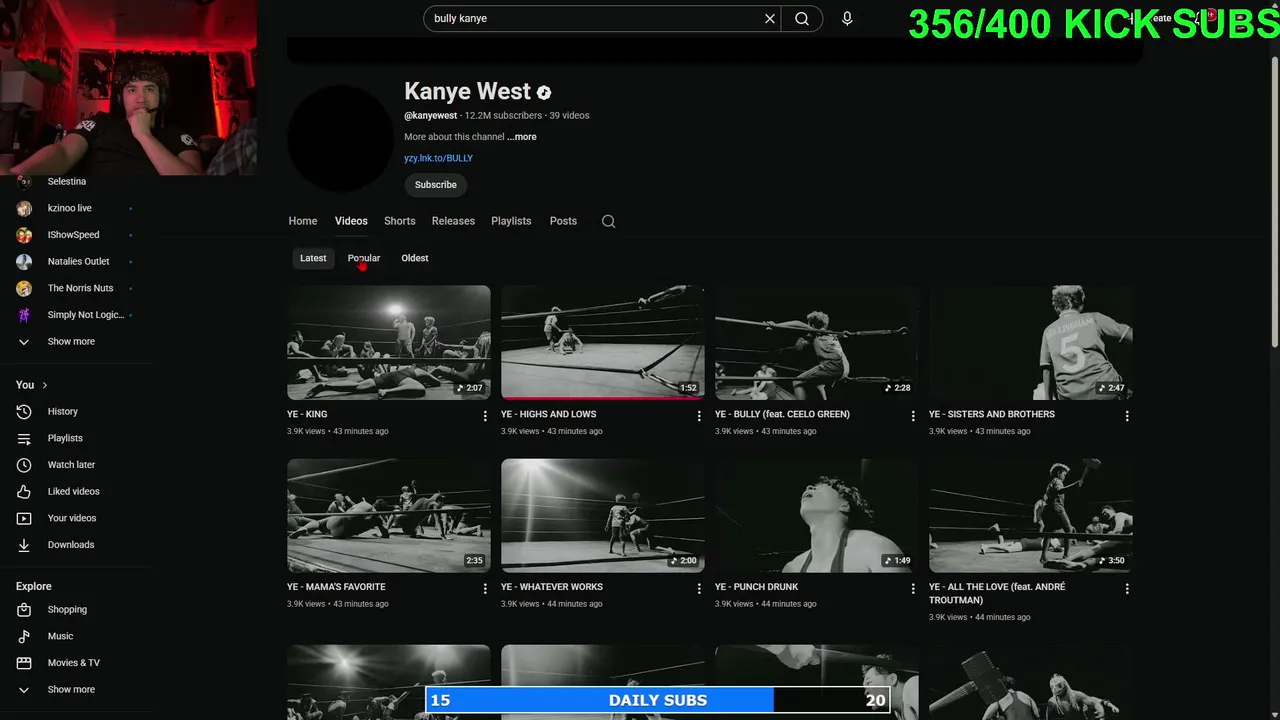The width and height of the screenshot is (1280, 720).
Task: Open YE - KING video title
Action: tap(307, 414)
